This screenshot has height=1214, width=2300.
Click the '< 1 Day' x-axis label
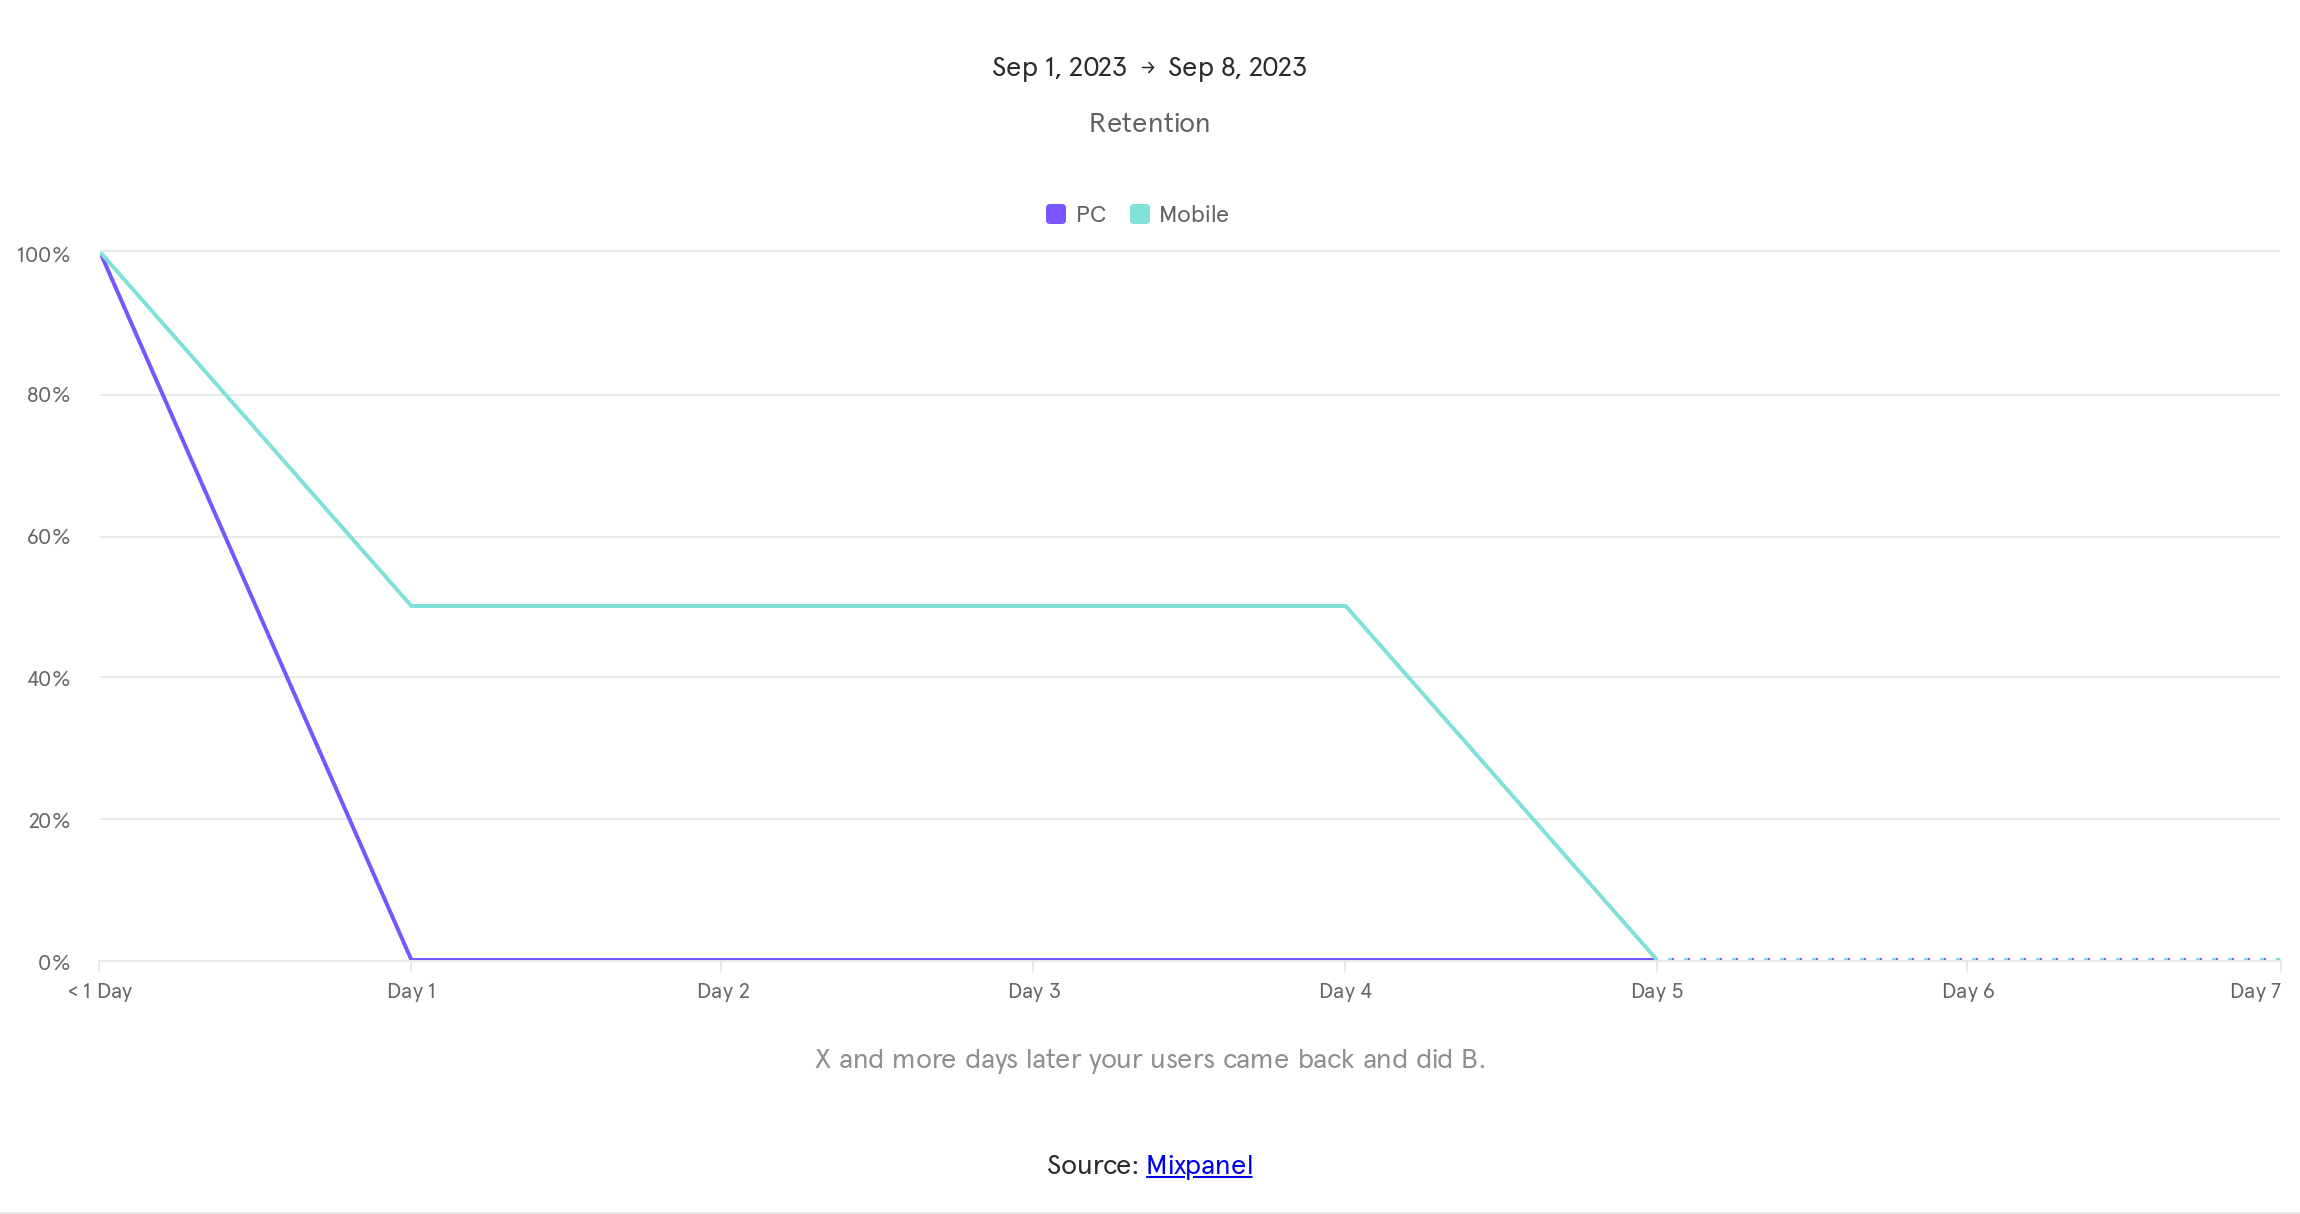pos(100,991)
